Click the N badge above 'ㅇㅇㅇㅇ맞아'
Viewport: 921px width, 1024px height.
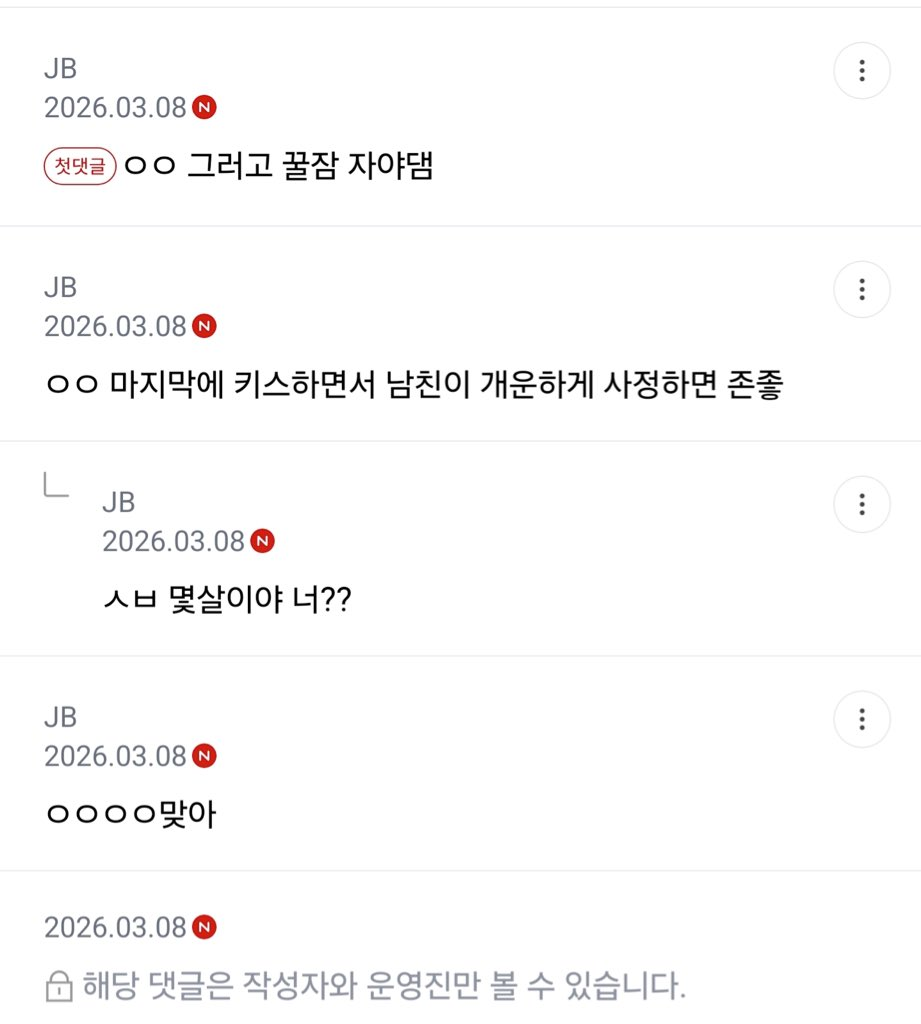(204, 756)
